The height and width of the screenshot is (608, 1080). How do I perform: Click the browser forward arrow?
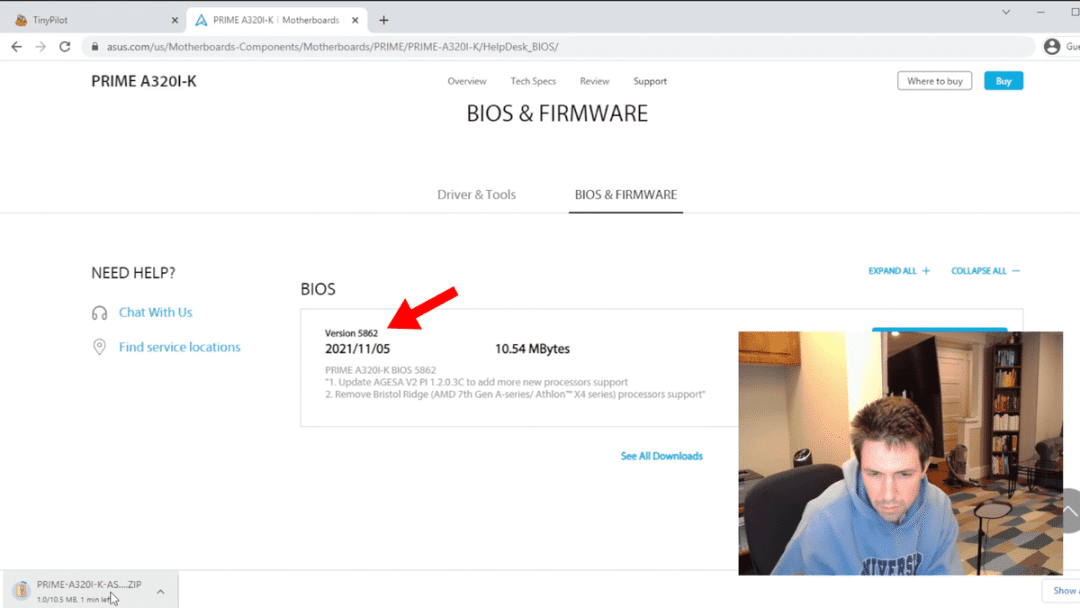(41, 47)
